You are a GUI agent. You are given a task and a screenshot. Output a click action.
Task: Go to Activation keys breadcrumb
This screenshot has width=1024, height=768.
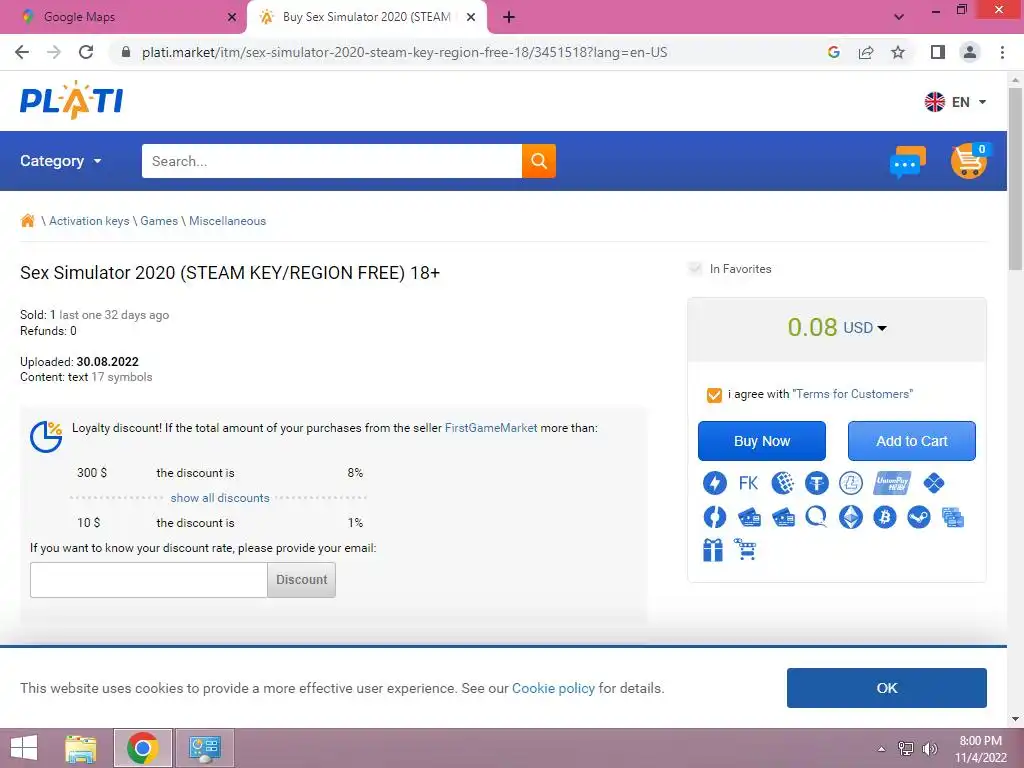[89, 221]
